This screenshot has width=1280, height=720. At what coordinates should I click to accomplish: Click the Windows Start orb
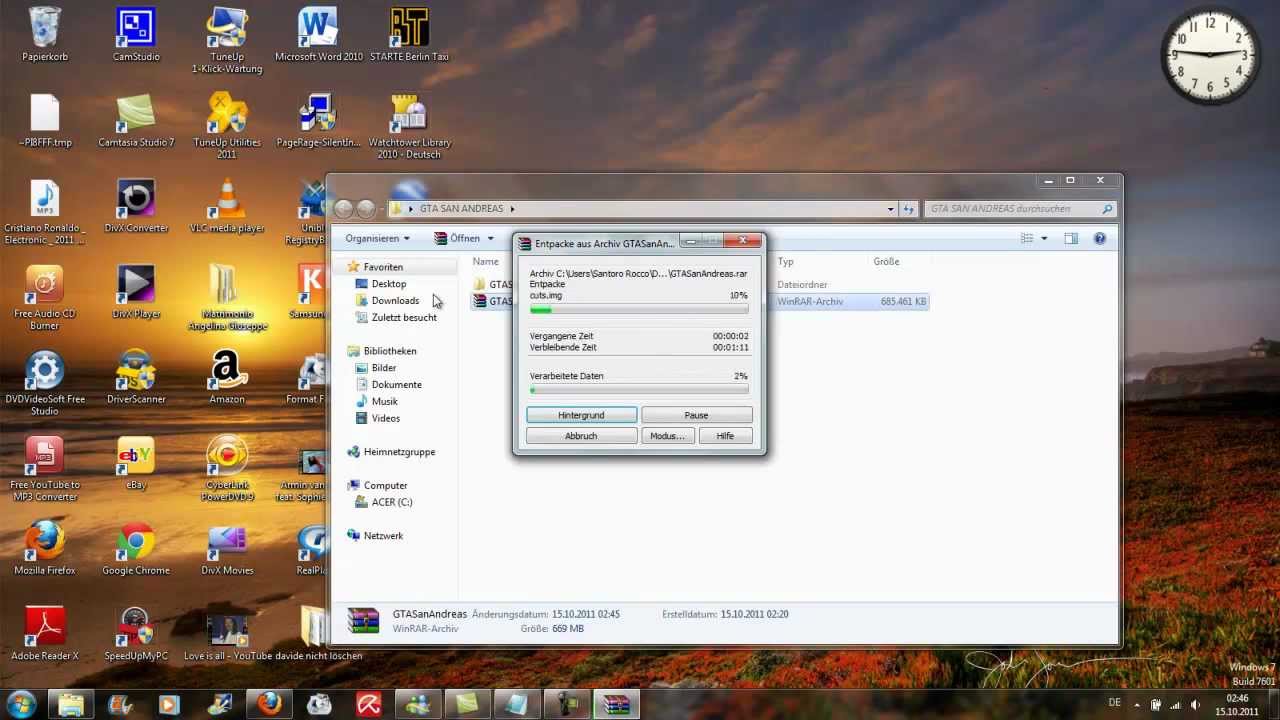(x=22, y=703)
